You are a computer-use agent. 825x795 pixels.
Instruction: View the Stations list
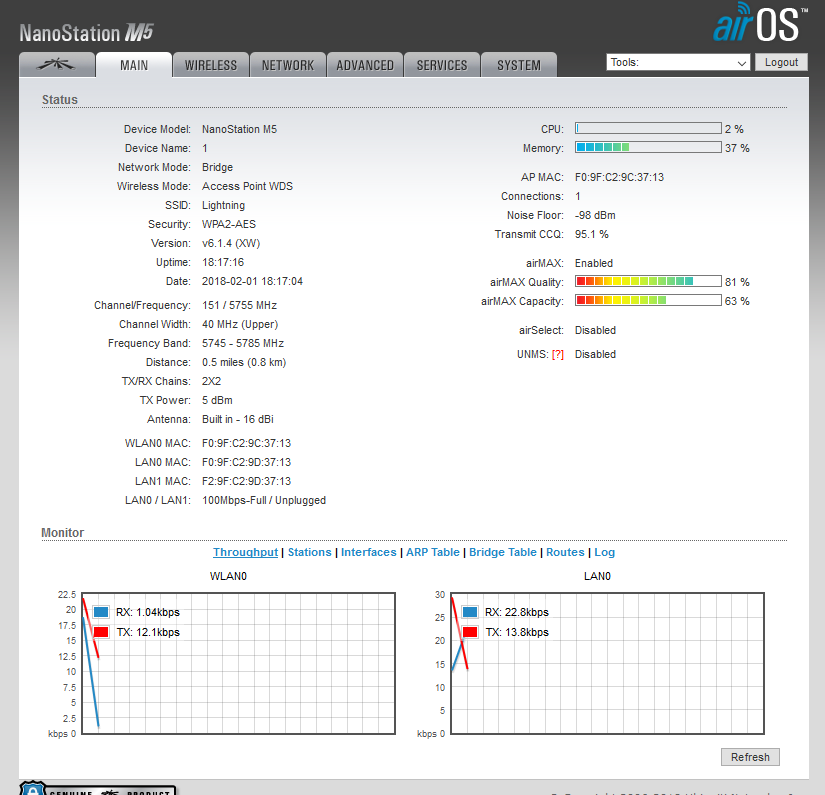coord(309,552)
